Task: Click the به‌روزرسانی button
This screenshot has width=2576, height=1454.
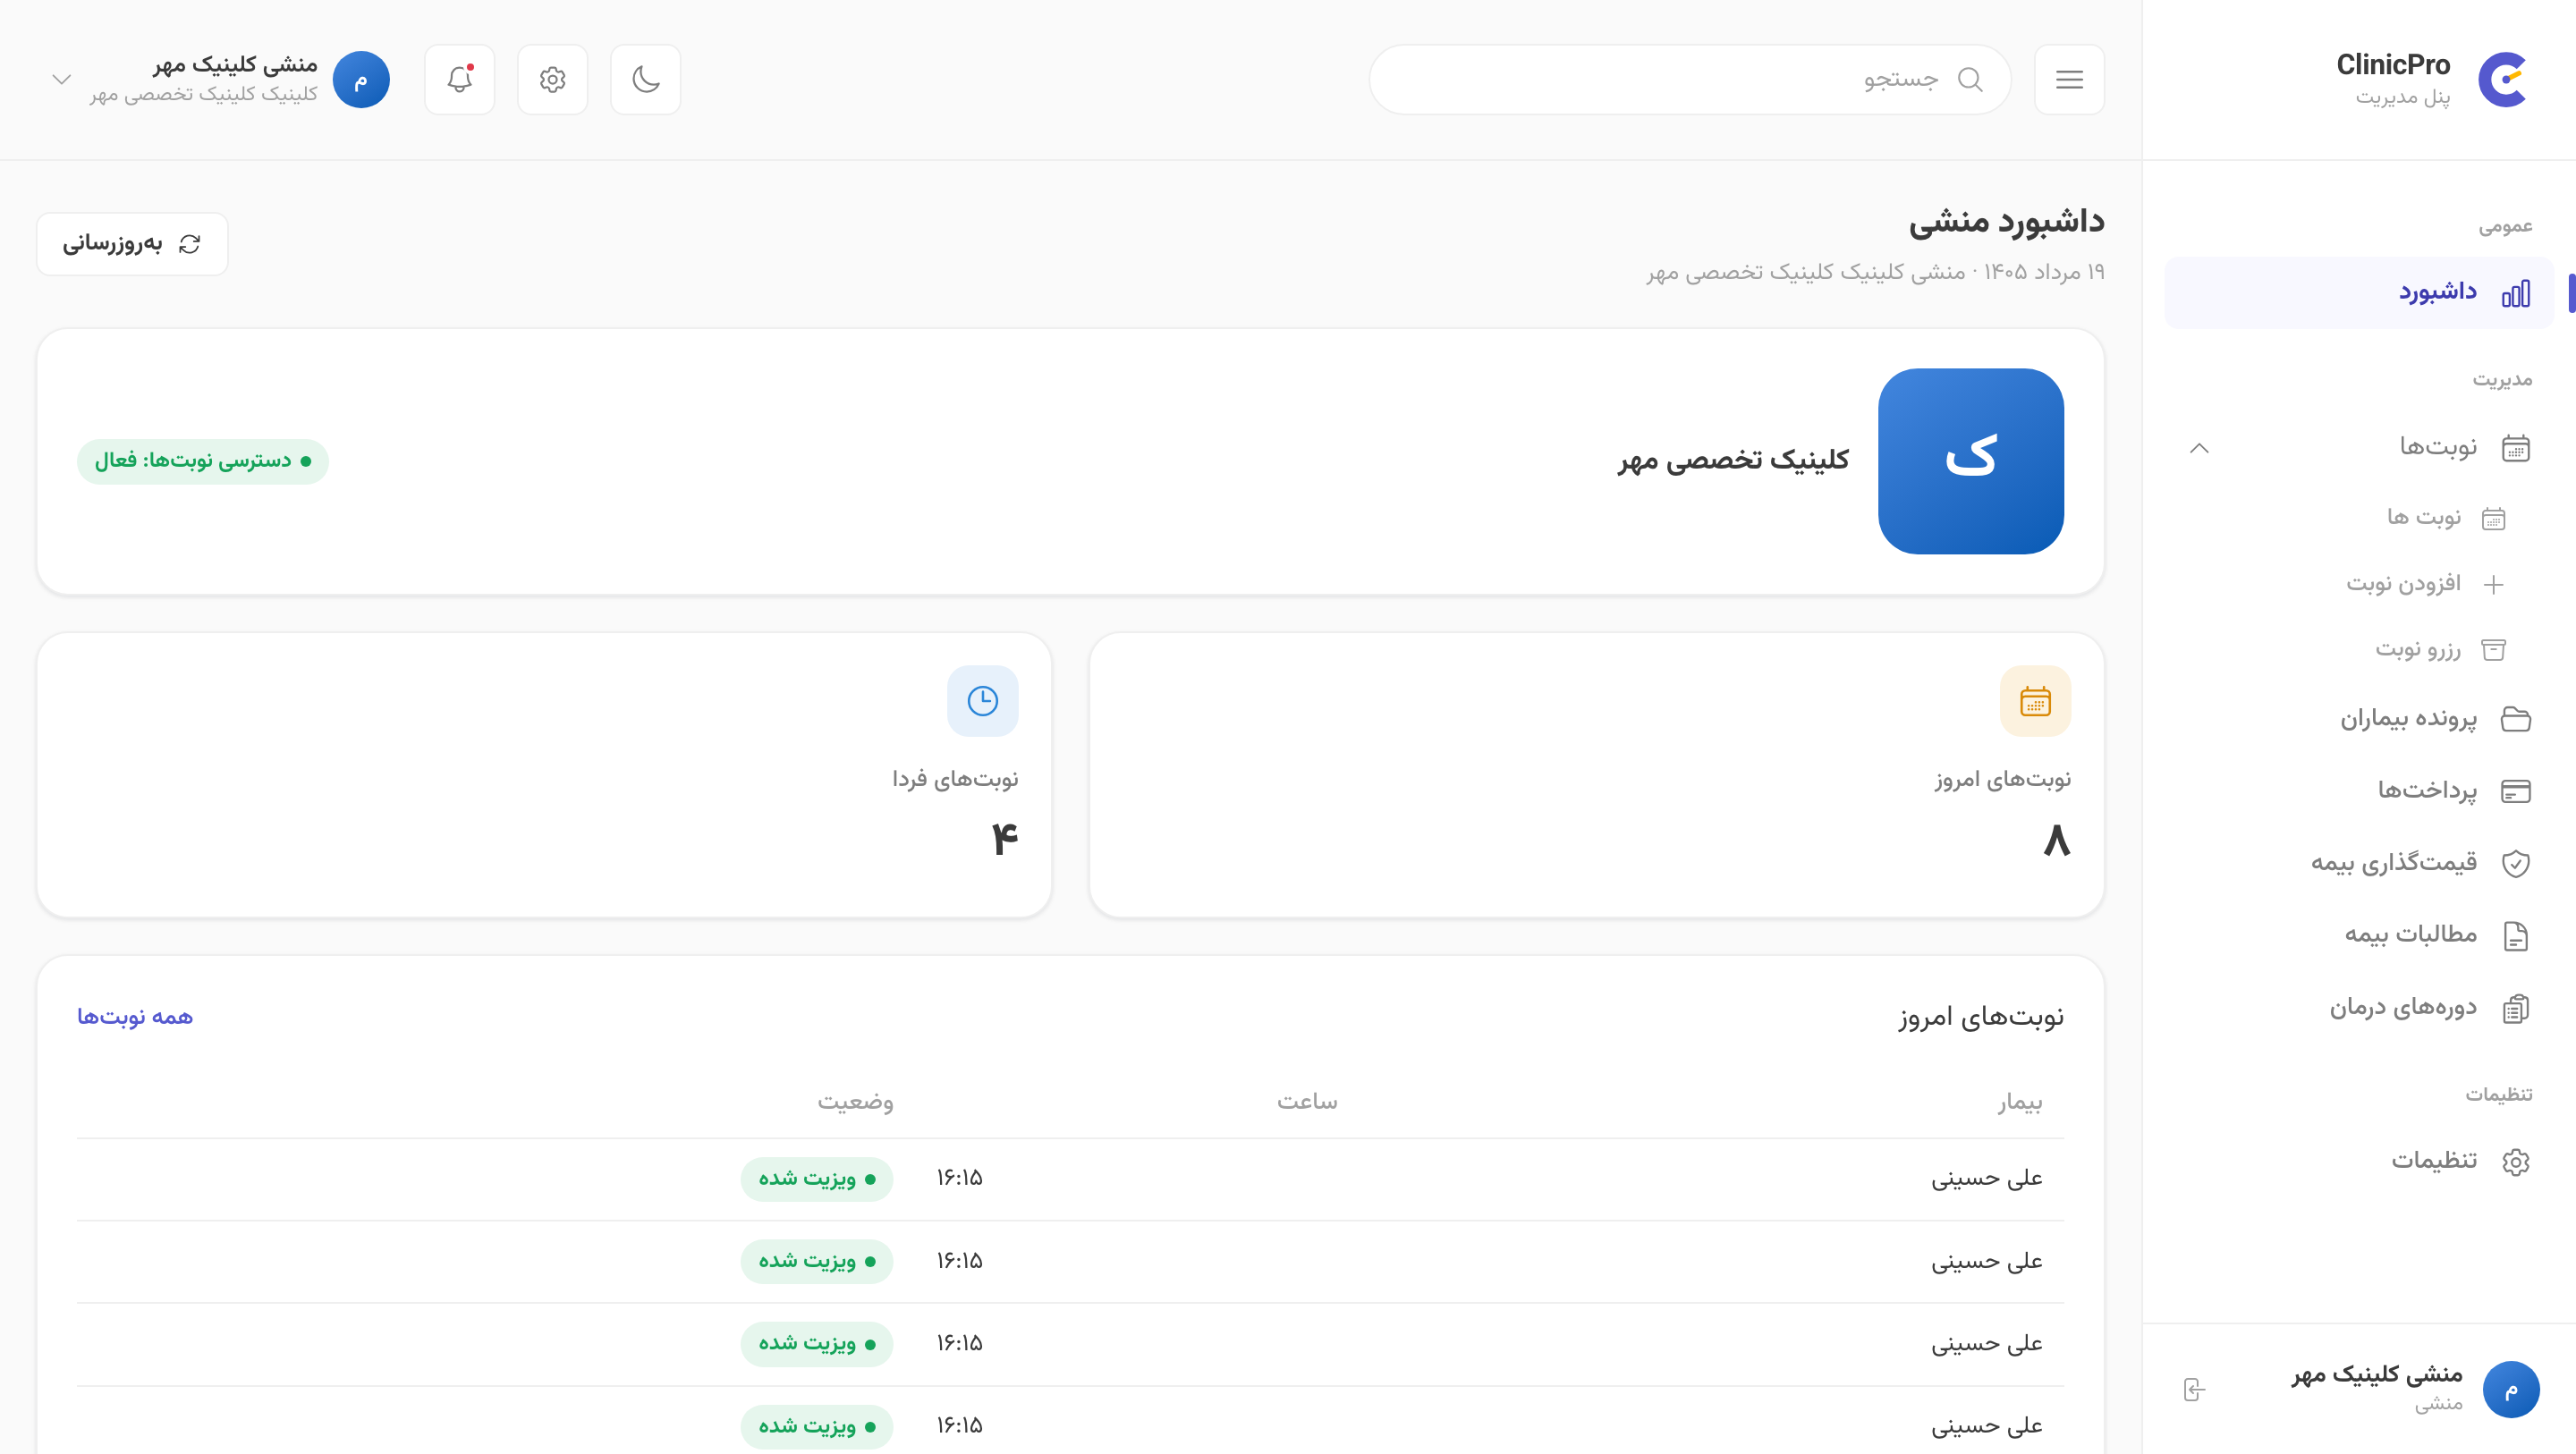Action: point(132,244)
